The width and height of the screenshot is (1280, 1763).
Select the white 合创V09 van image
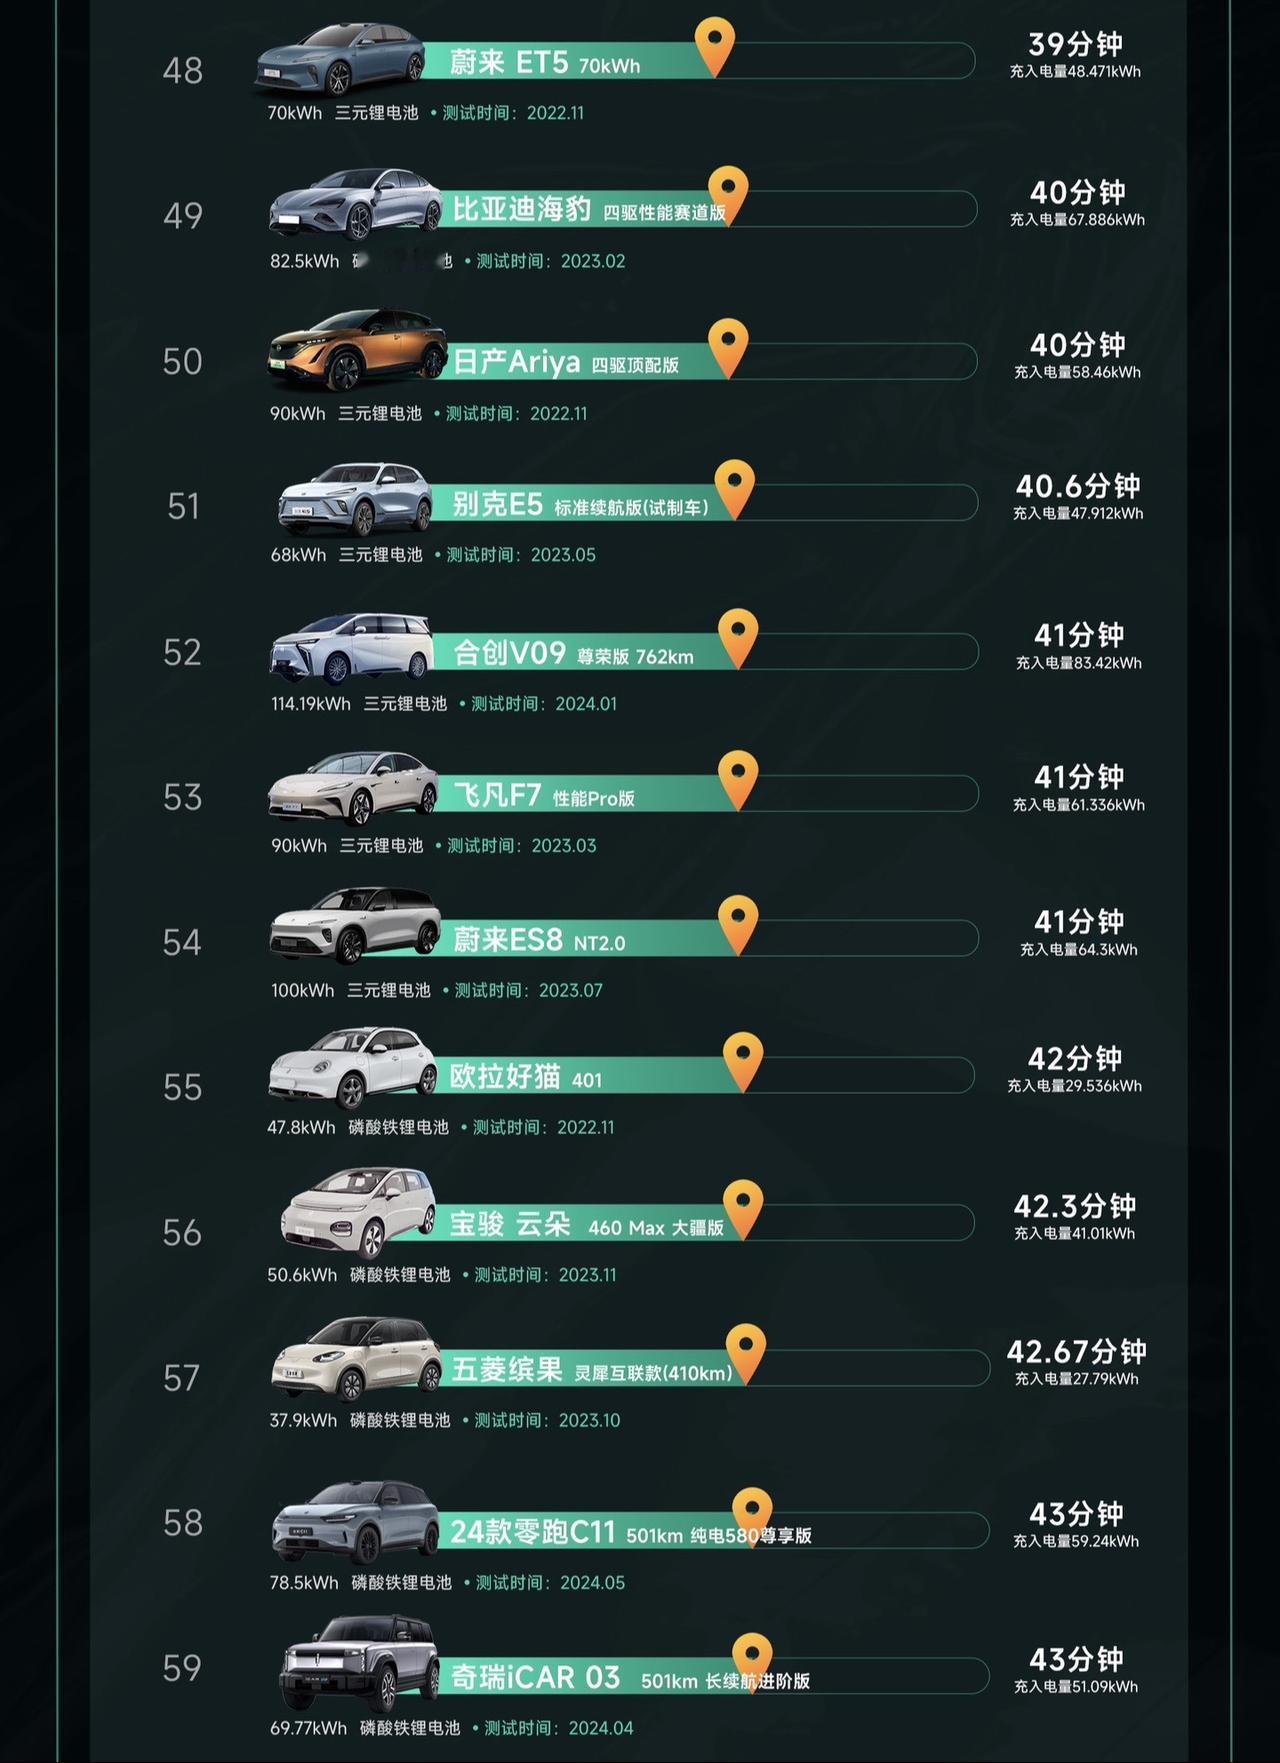pos(351,649)
